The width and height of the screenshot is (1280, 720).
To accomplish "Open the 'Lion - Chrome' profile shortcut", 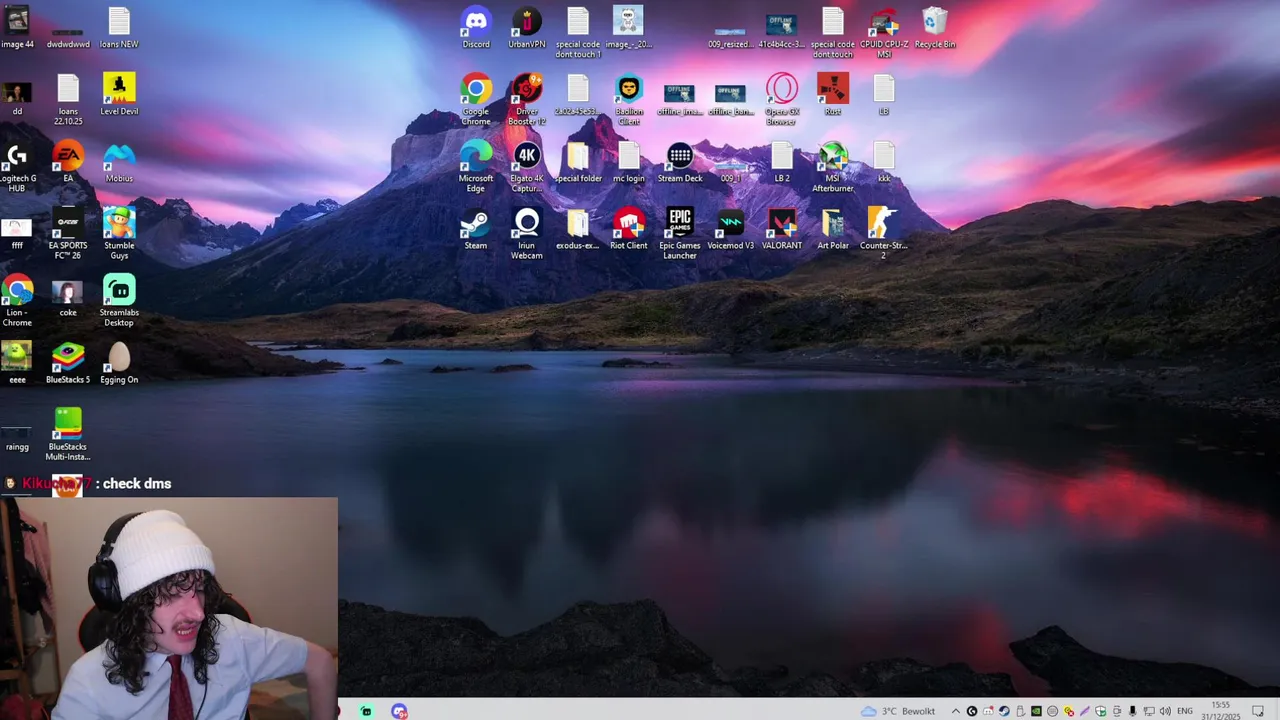I will (x=17, y=300).
